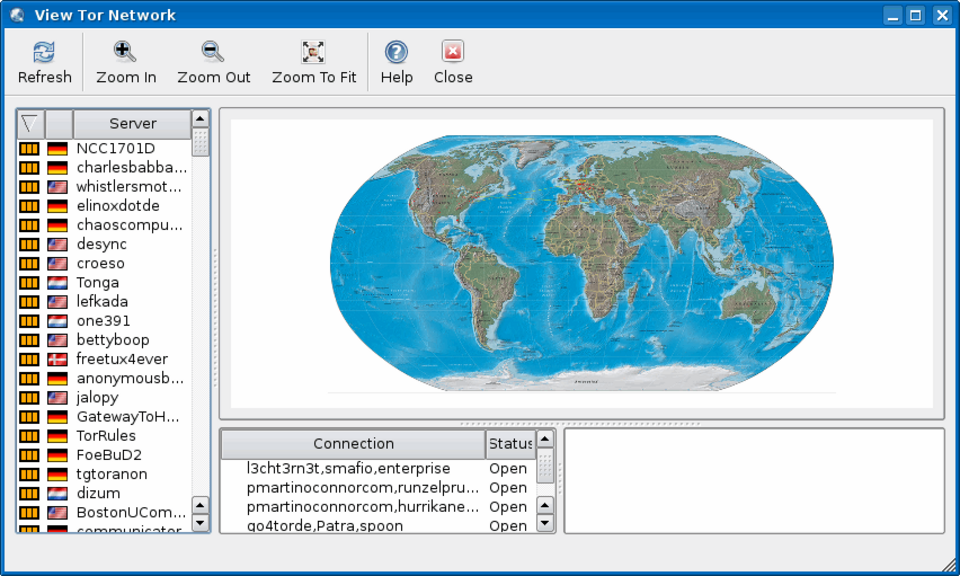The image size is (960, 576).
Task: Click the status icon for lefkada
Action: (29, 302)
